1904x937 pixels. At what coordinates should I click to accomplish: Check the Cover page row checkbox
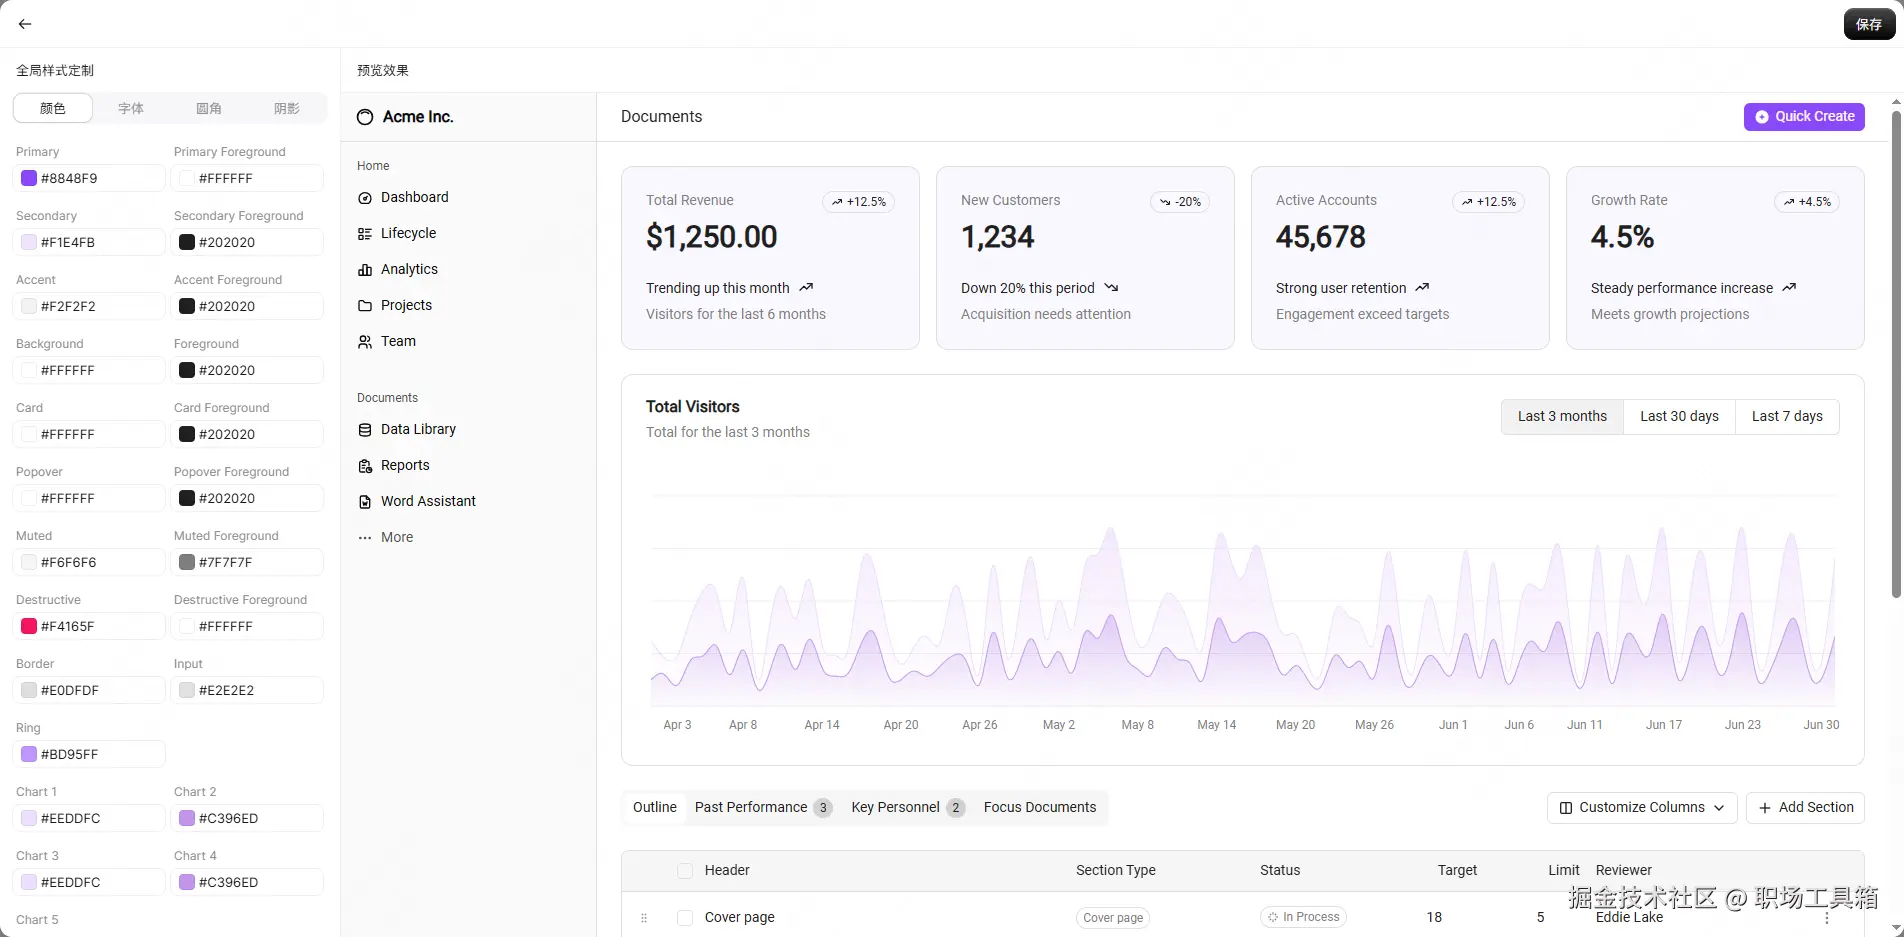coord(685,918)
